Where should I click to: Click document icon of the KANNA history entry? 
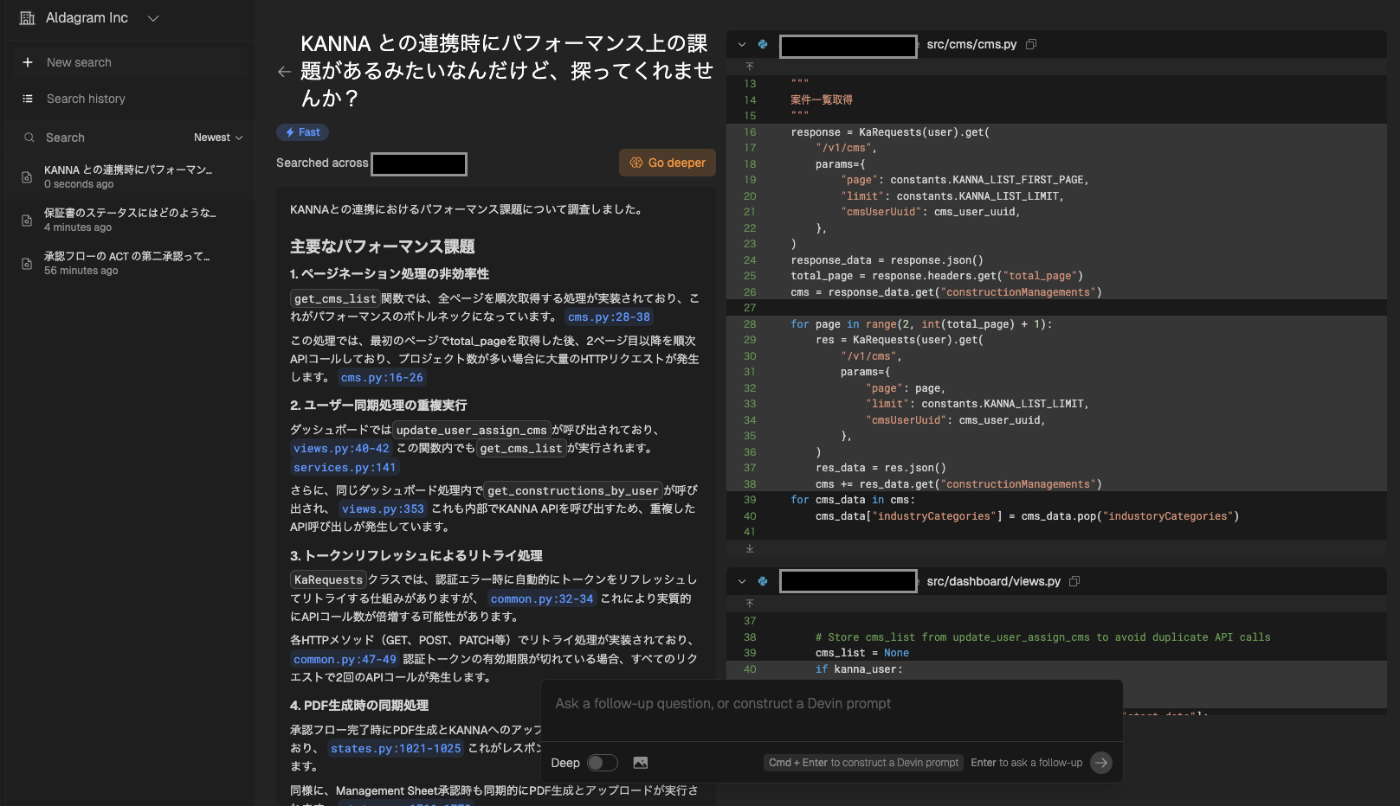[27, 177]
